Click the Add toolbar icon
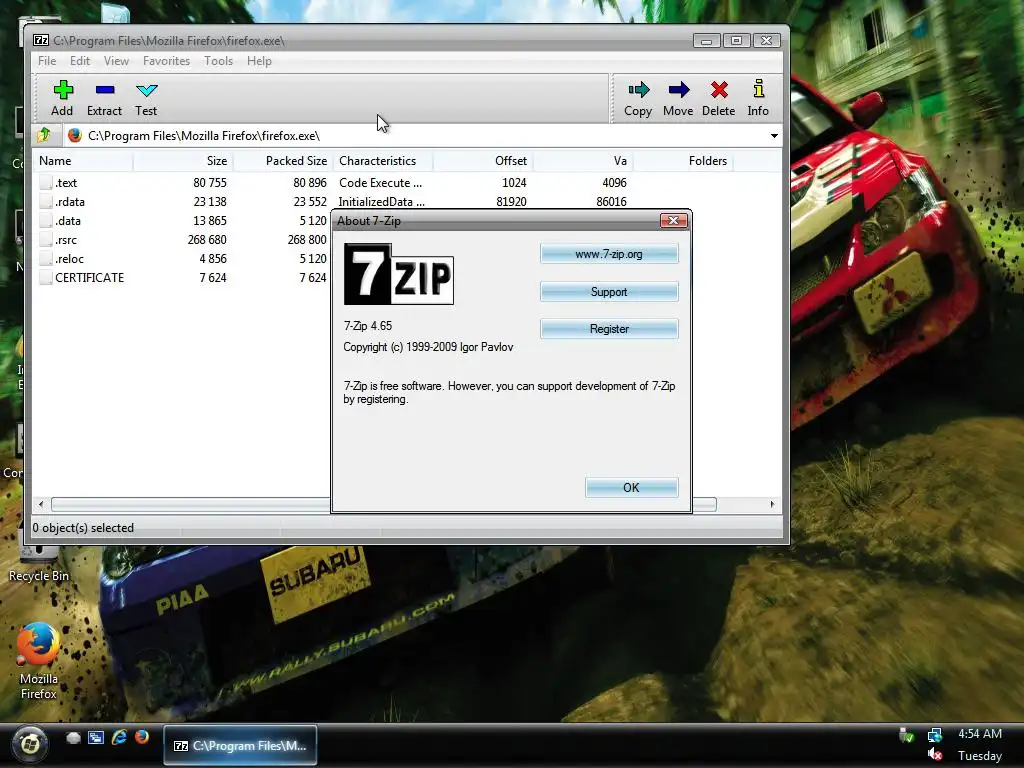This screenshot has width=1024, height=768. coord(63,90)
